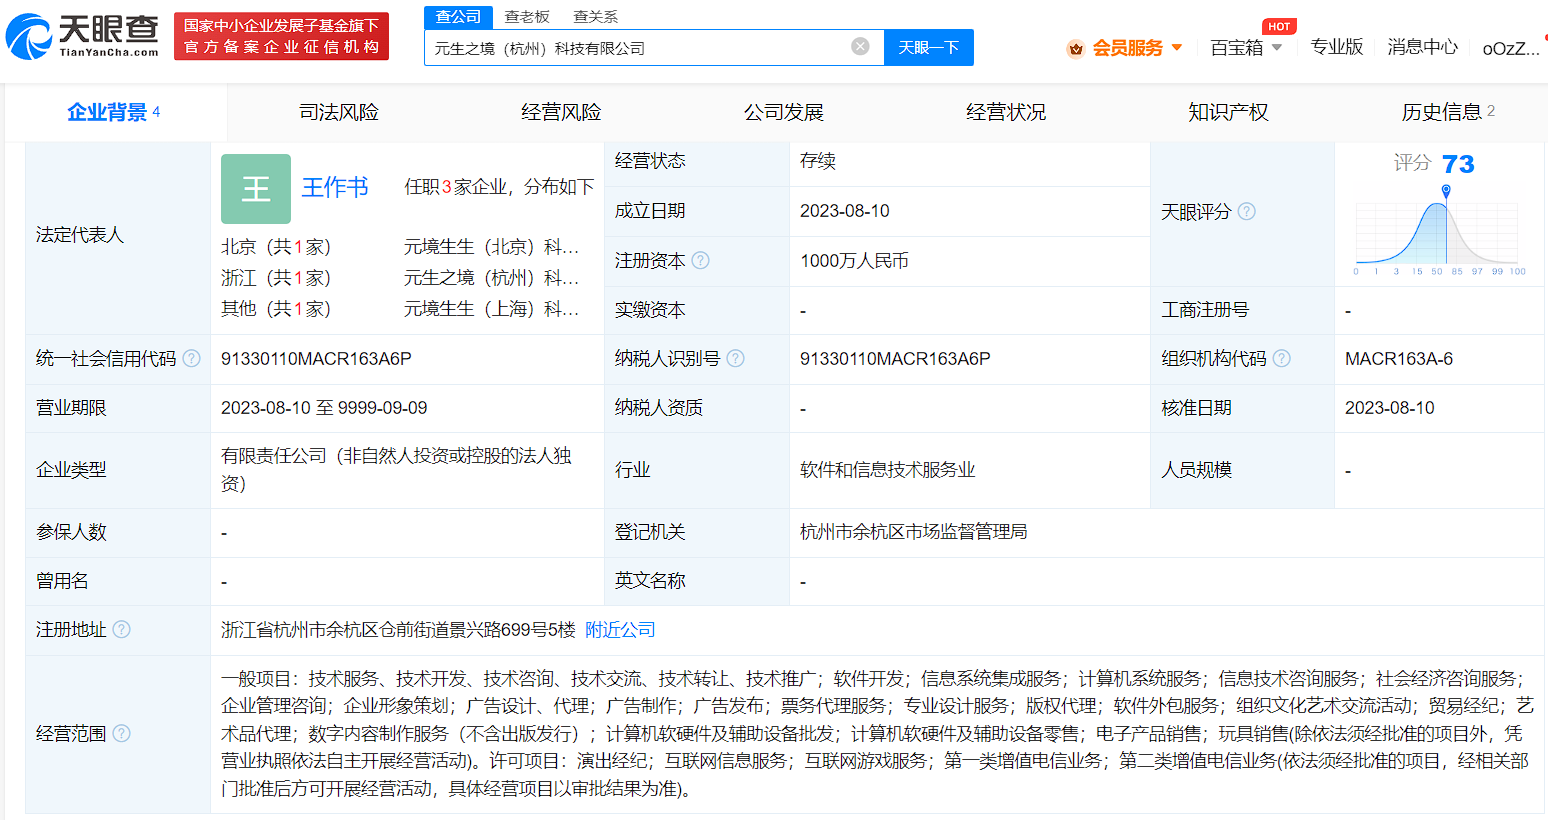Show help for 统一社会信用代码

tap(191, 358)
